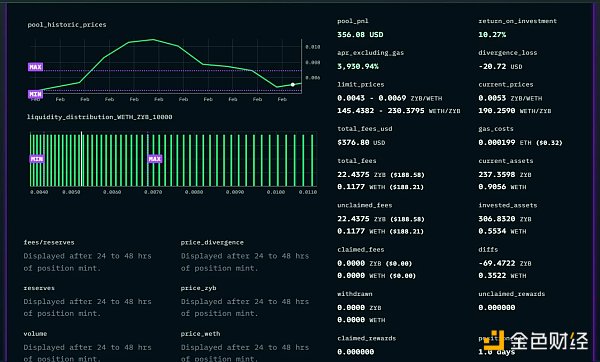
Task: Click the invested_assets label
Action: click(508, 205)
